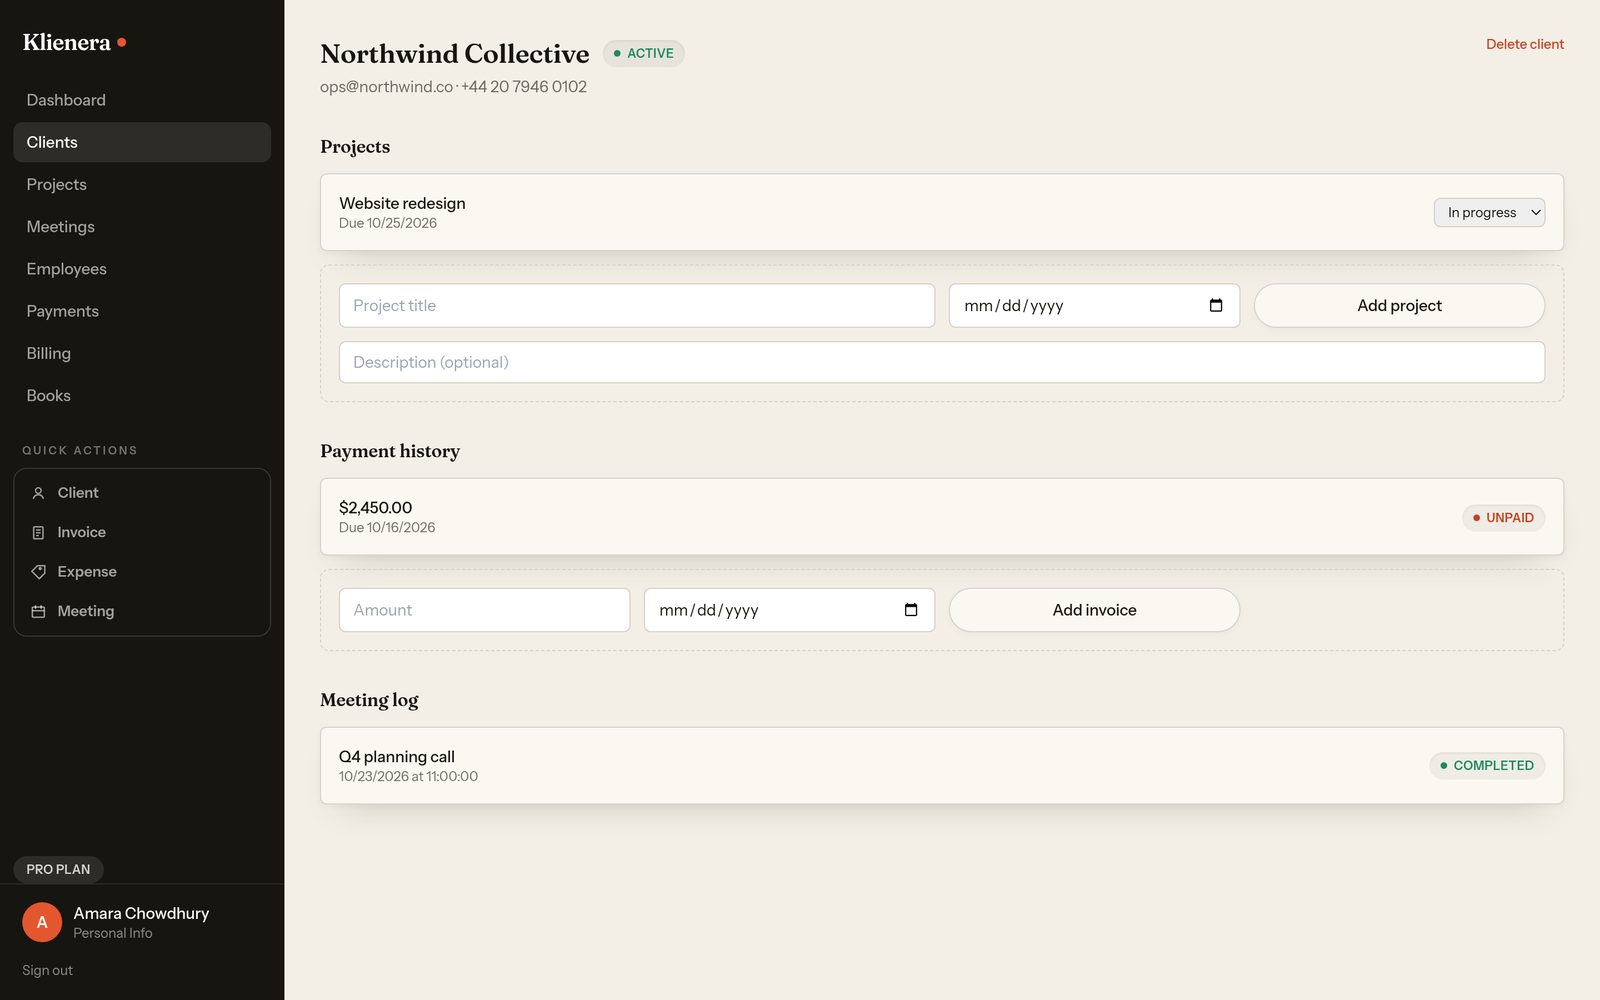Navigate to Employees in the sidebar
Viewport: 1600px width, 1000px height.
[x=142, y=269]
